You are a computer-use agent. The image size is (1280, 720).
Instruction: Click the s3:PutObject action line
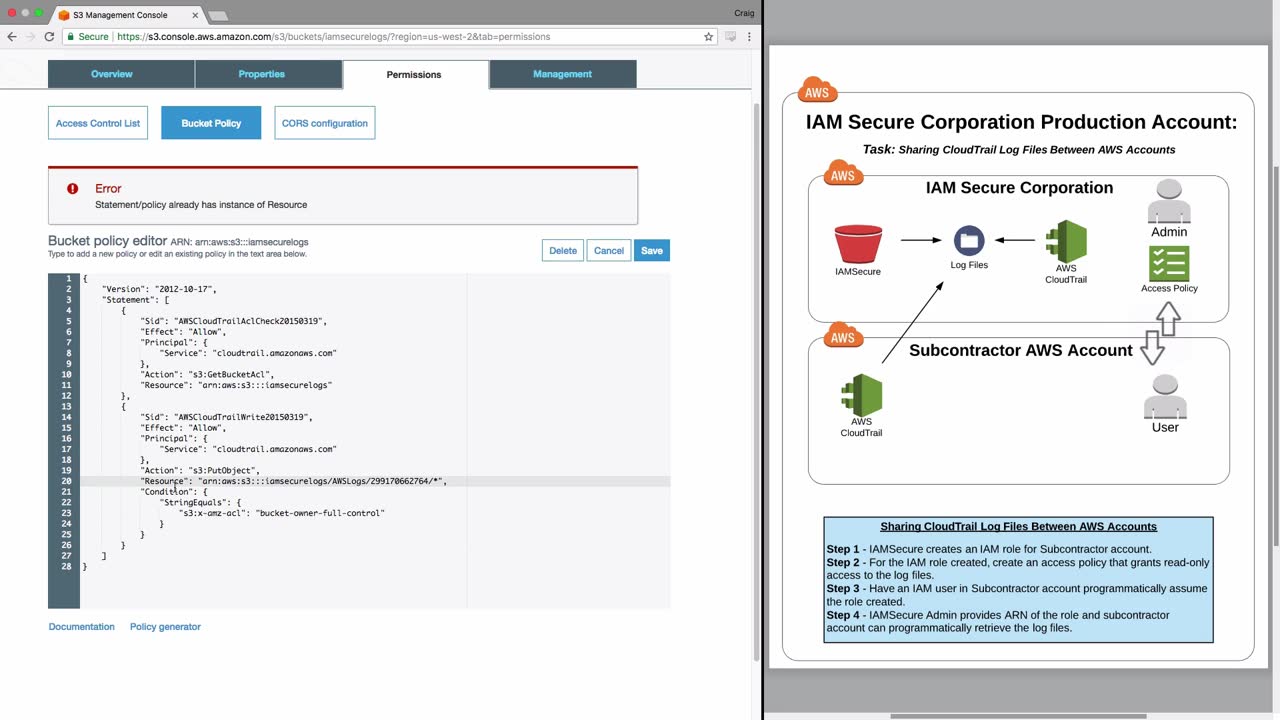200,470
